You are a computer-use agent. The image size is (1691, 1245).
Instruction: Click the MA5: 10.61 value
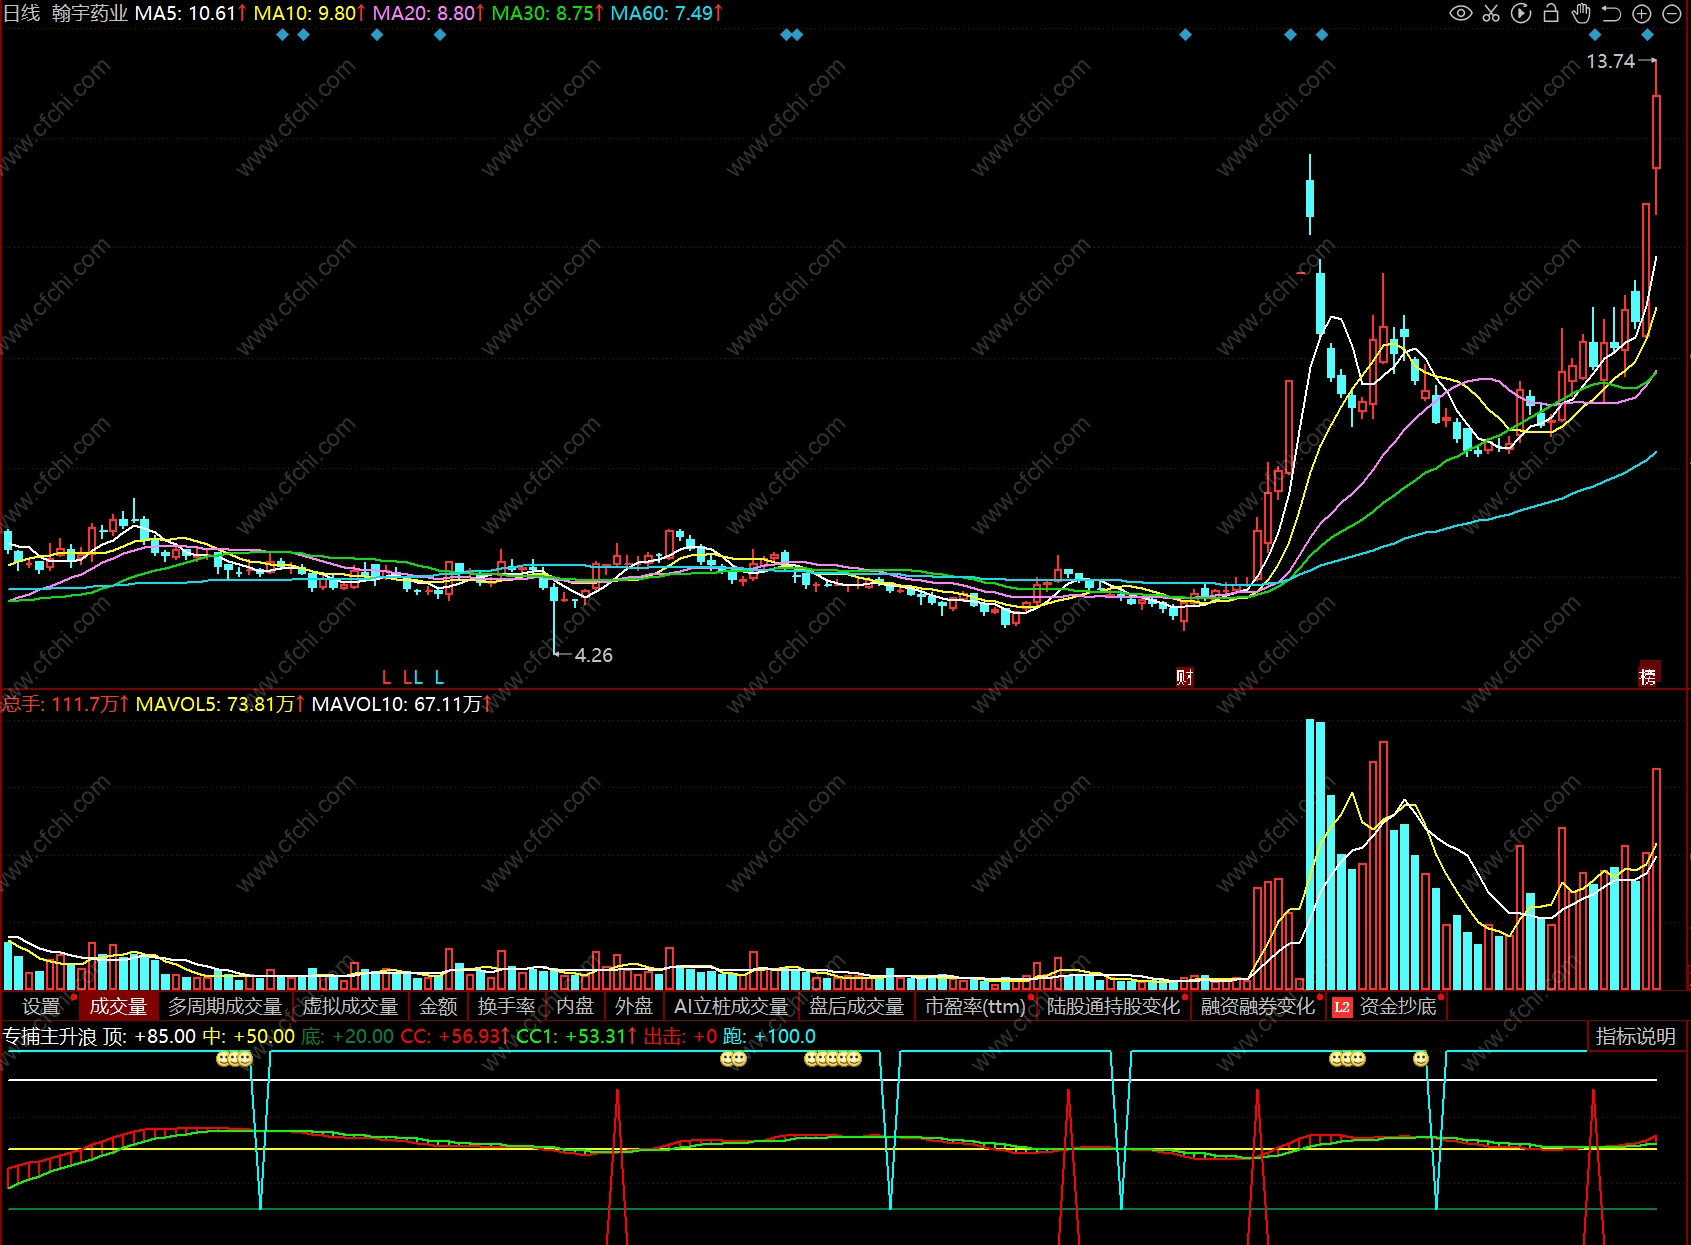click(x=191, y=13)
